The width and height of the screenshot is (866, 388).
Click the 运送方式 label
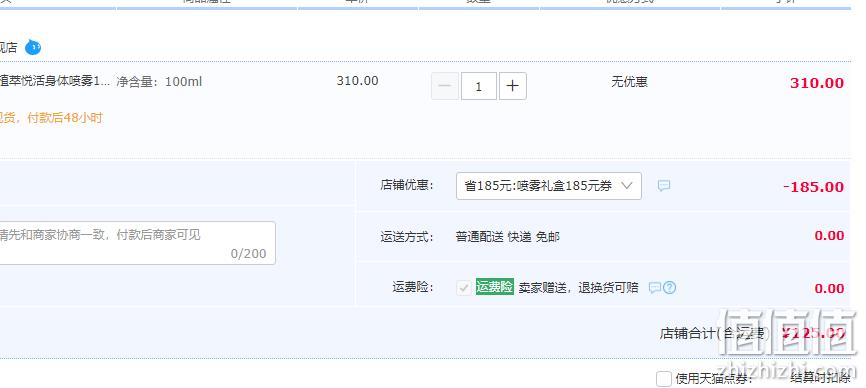tap(408, 237)
